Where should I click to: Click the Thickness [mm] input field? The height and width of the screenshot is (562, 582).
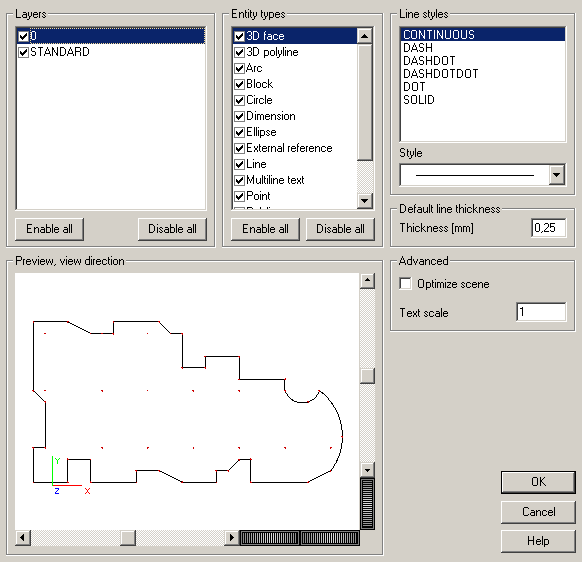click(x=549, y=228)
